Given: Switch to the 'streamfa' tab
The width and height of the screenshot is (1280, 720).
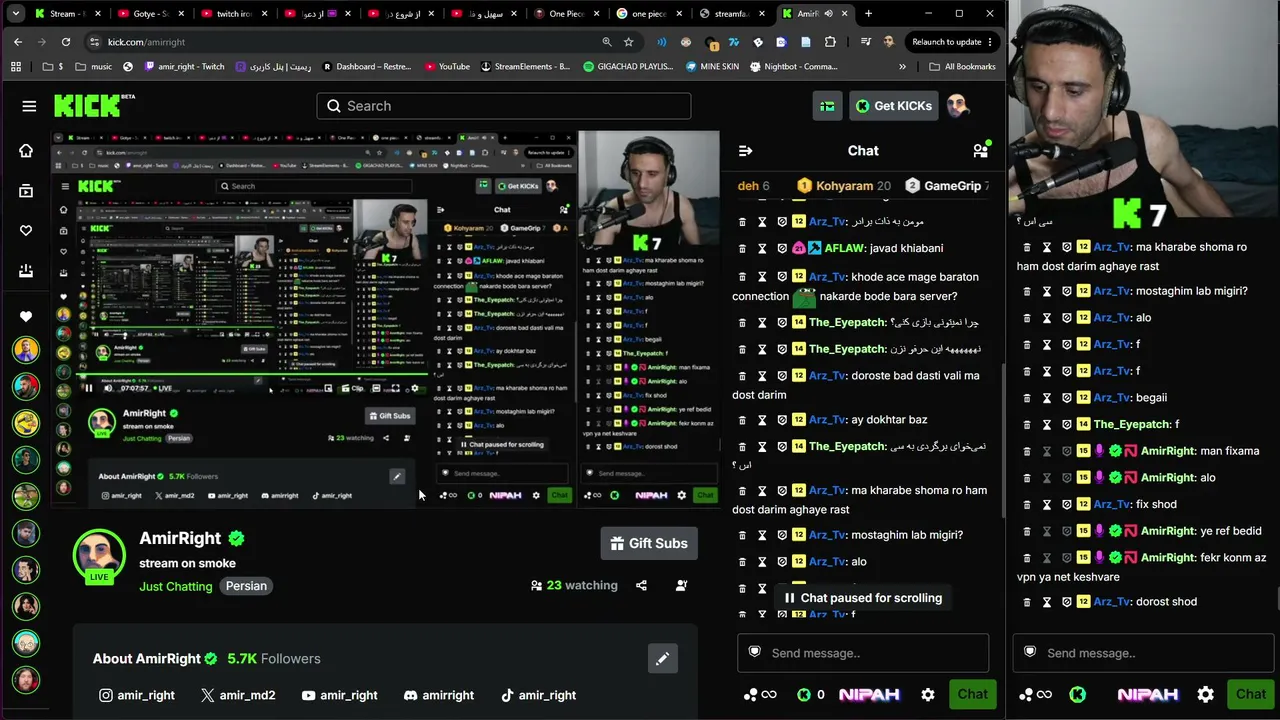Looking at the screenshot, I should (730, 14).
